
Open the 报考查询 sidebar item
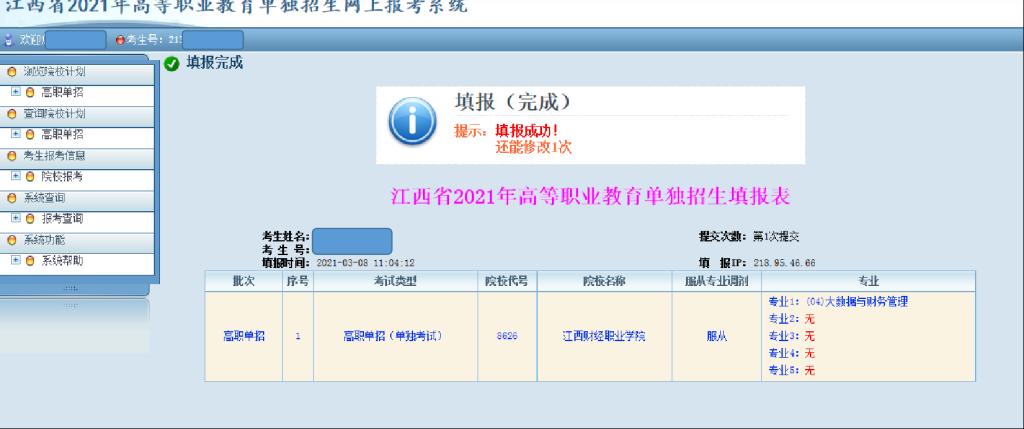[x=60, y=219]
